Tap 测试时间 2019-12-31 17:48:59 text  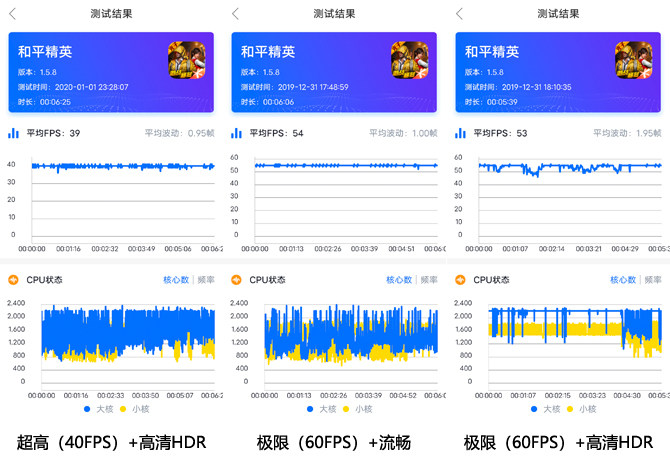click(295, 87)
